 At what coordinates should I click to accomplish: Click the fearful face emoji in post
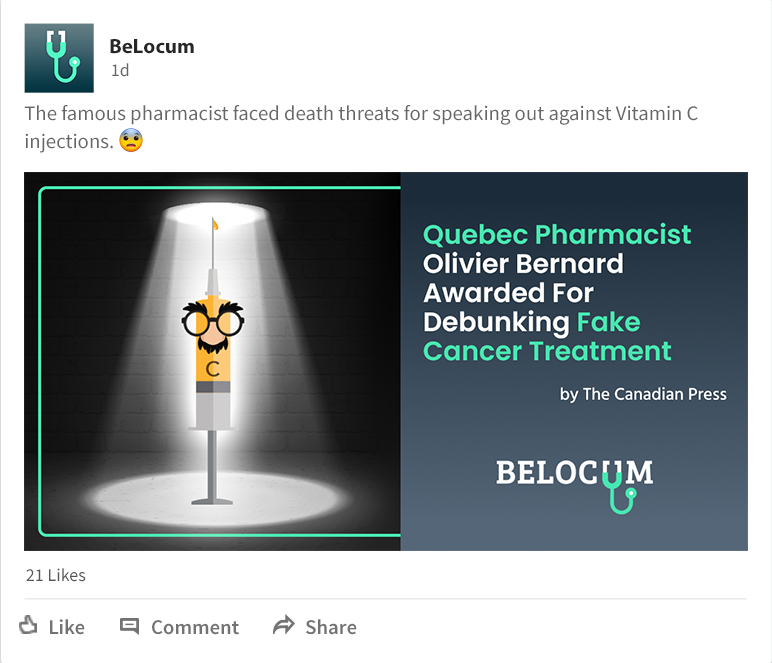[x=131, y=141]
